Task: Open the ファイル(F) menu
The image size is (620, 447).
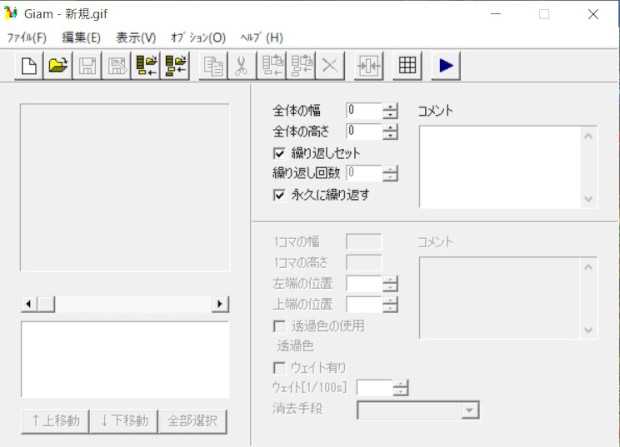Action: click(x=27, y=38)
